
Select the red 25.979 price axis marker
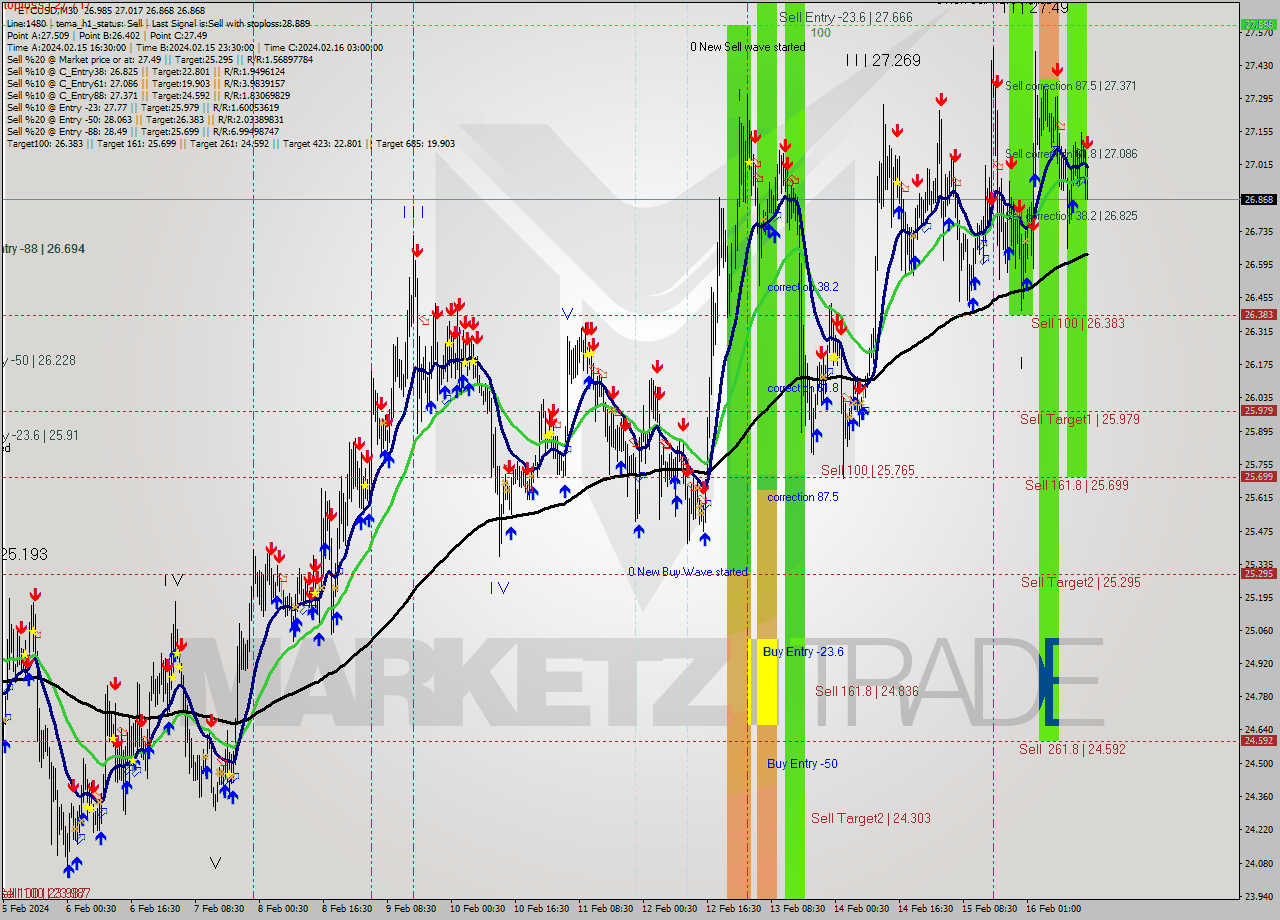(x=1258, y=410)
